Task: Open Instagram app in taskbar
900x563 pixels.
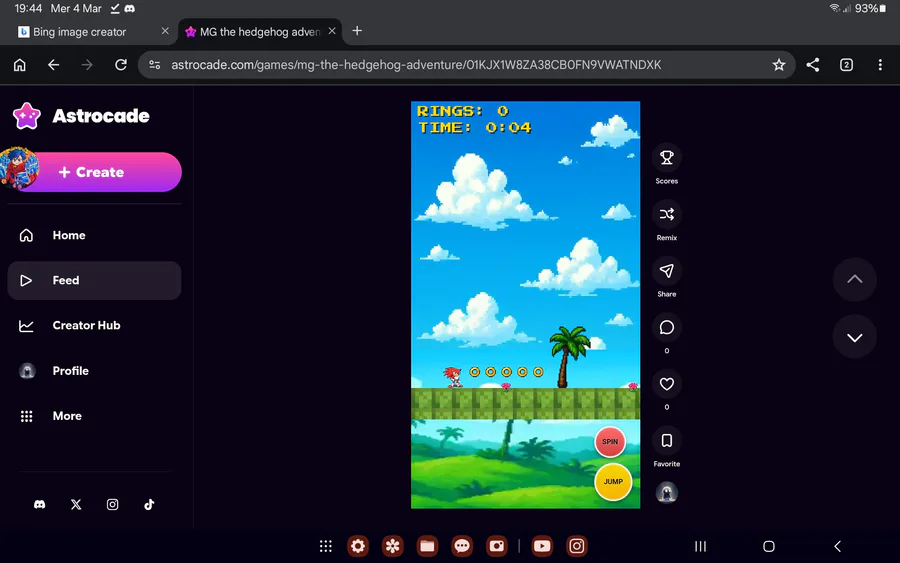Action: click(576, 546)
